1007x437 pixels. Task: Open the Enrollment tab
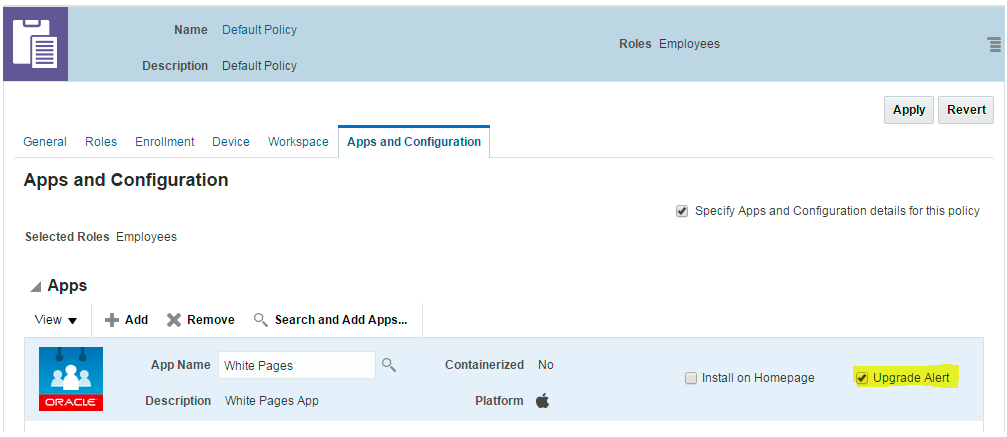[x=164, y=142]
